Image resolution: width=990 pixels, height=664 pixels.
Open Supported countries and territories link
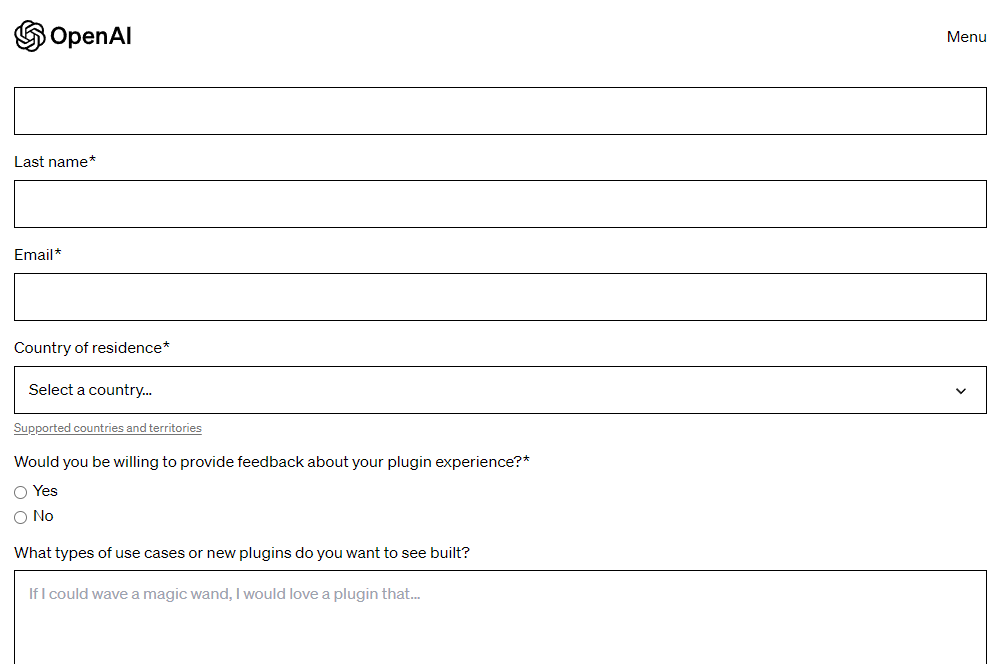[107, 428]
